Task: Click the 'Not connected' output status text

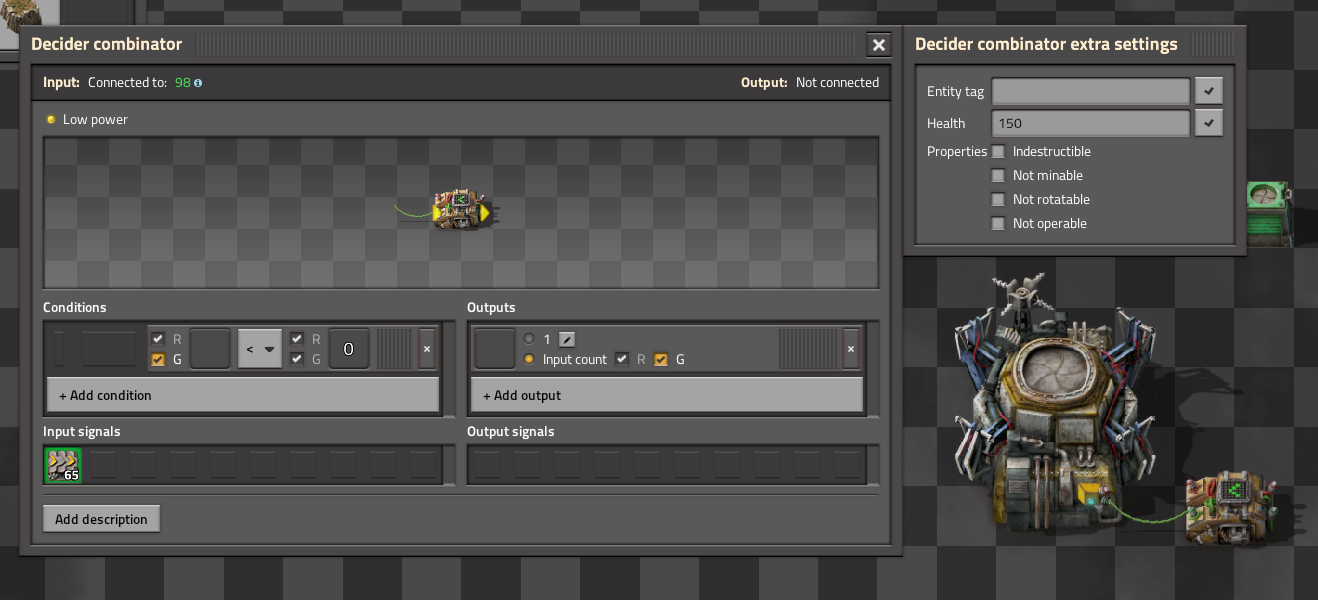Action: (837, 83)
